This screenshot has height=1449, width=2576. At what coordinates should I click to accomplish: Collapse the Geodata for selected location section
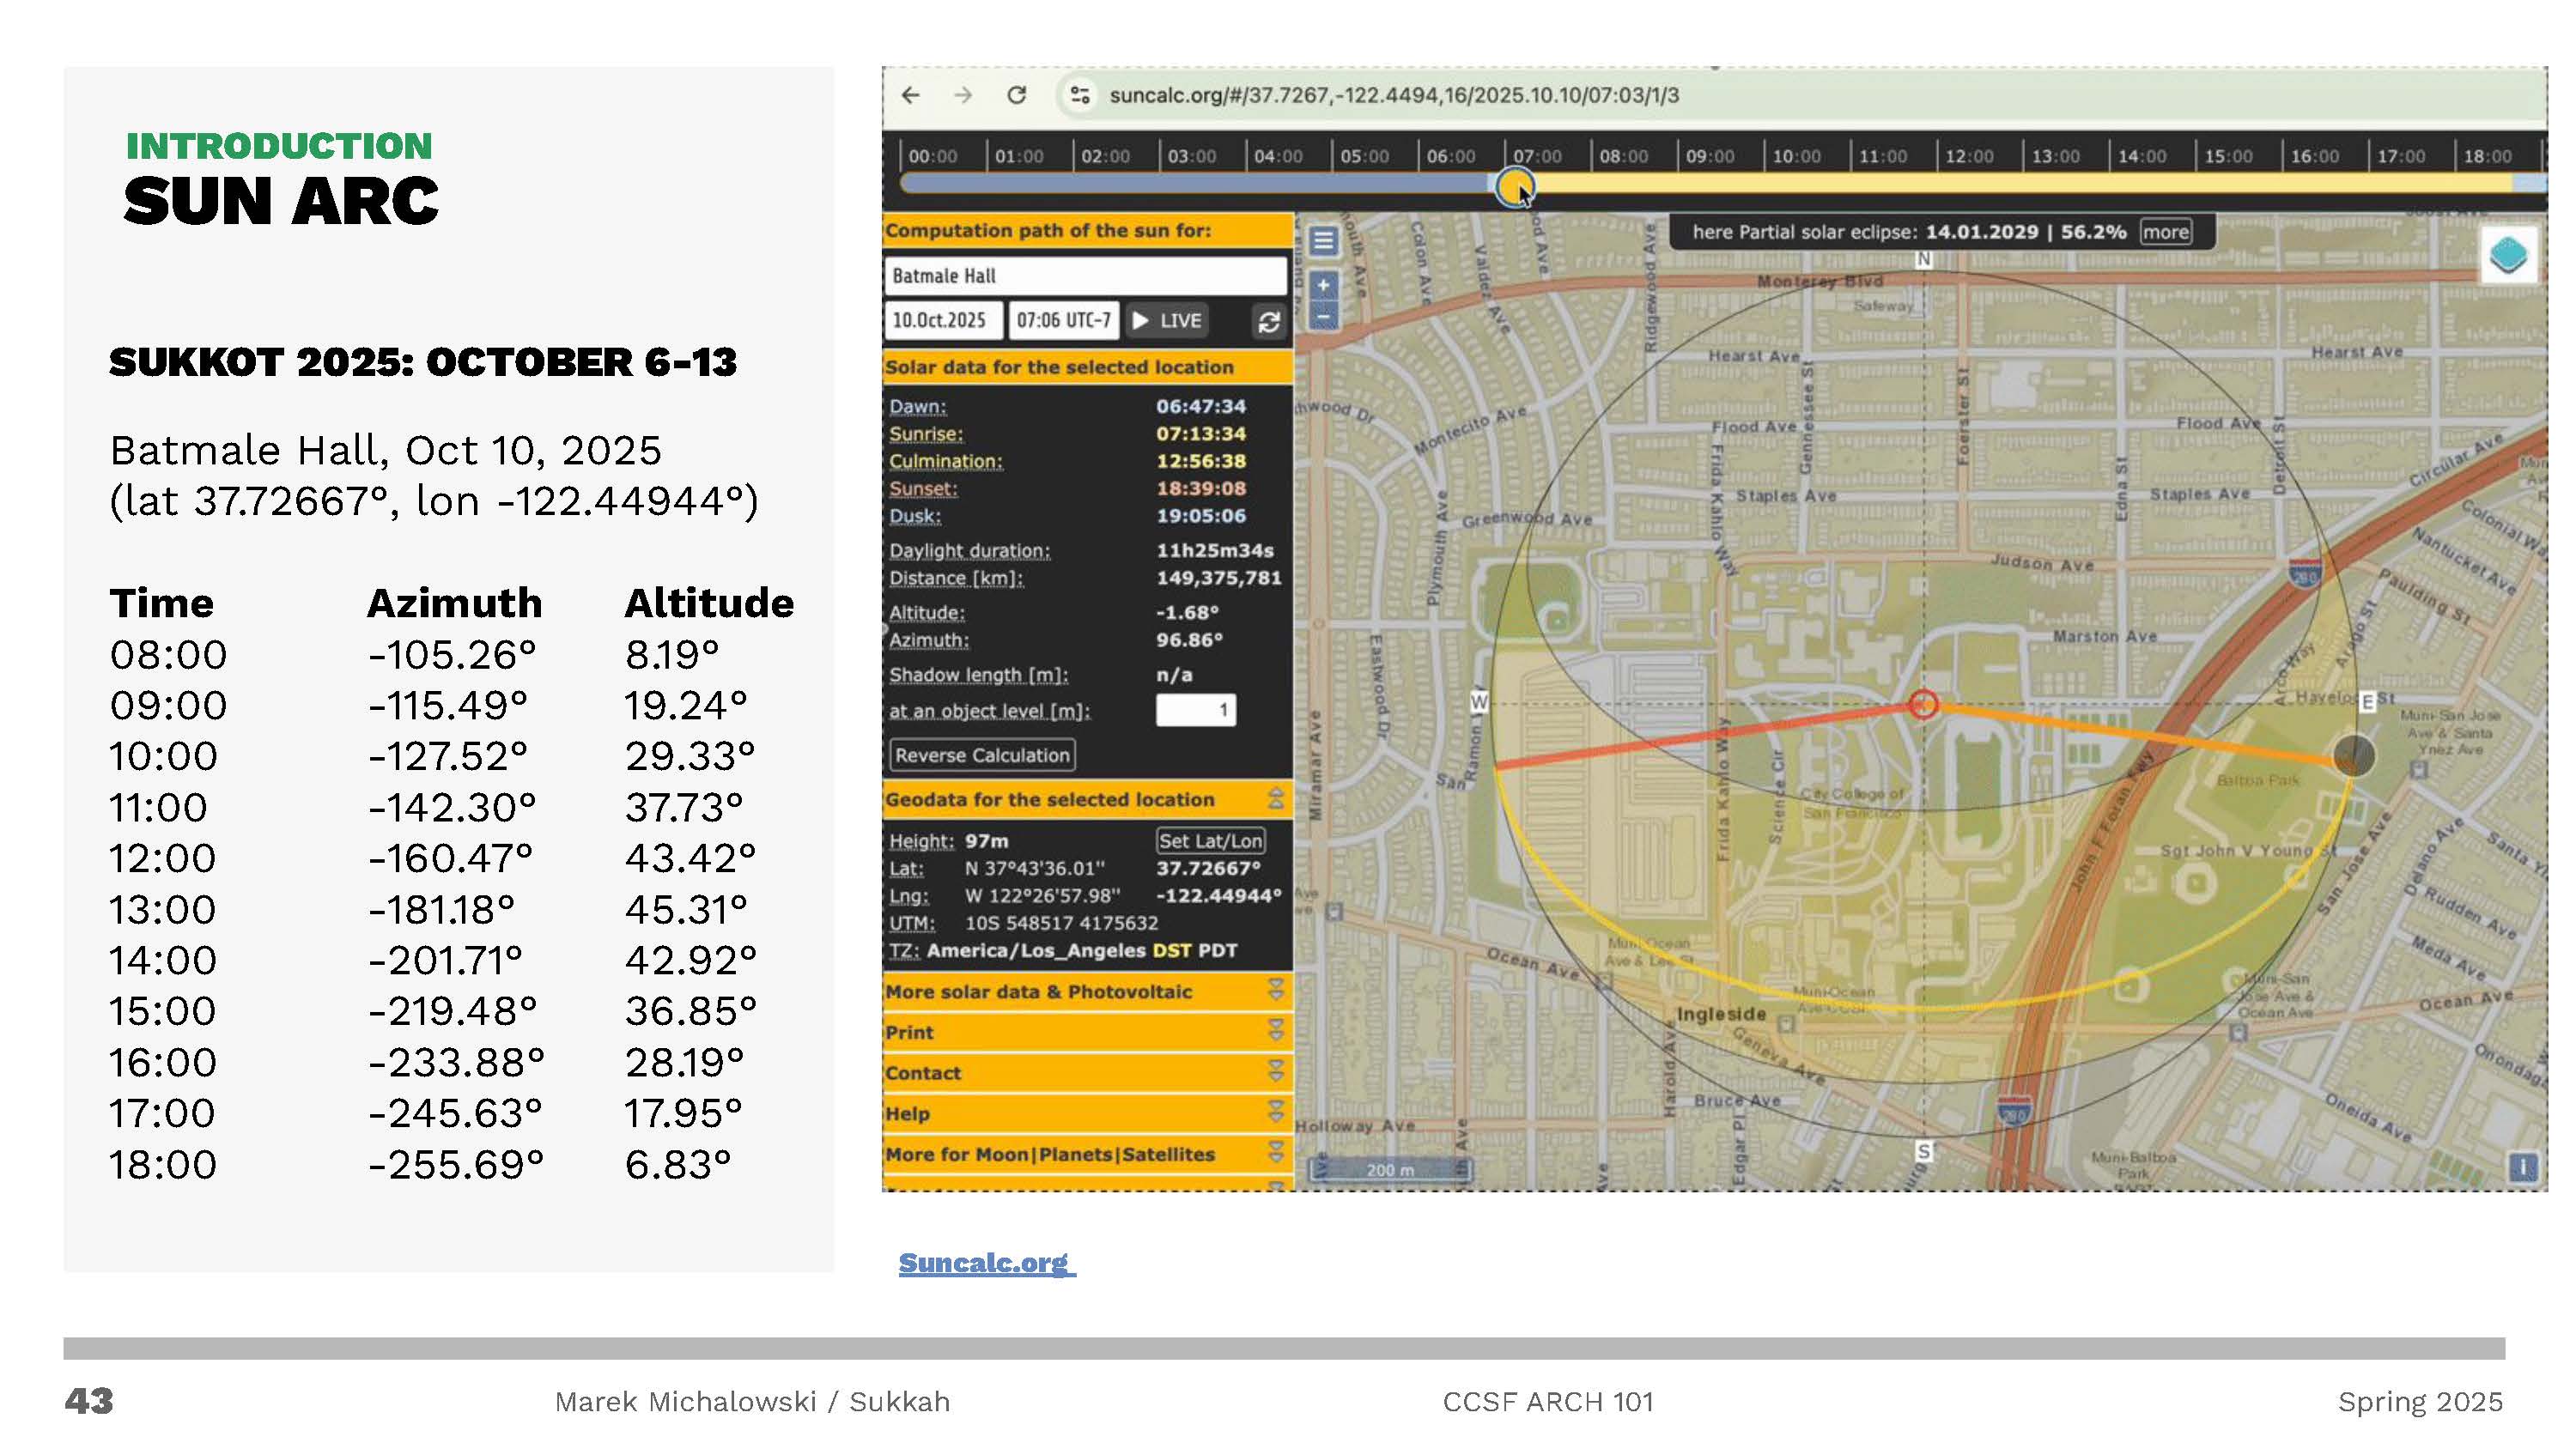(1276, 799)
